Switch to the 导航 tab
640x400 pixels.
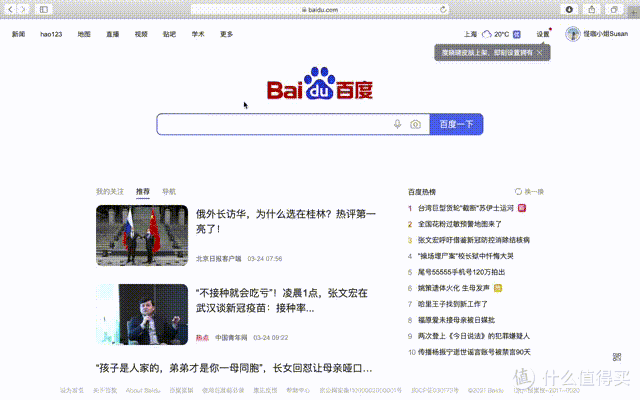tap(169, 191)
